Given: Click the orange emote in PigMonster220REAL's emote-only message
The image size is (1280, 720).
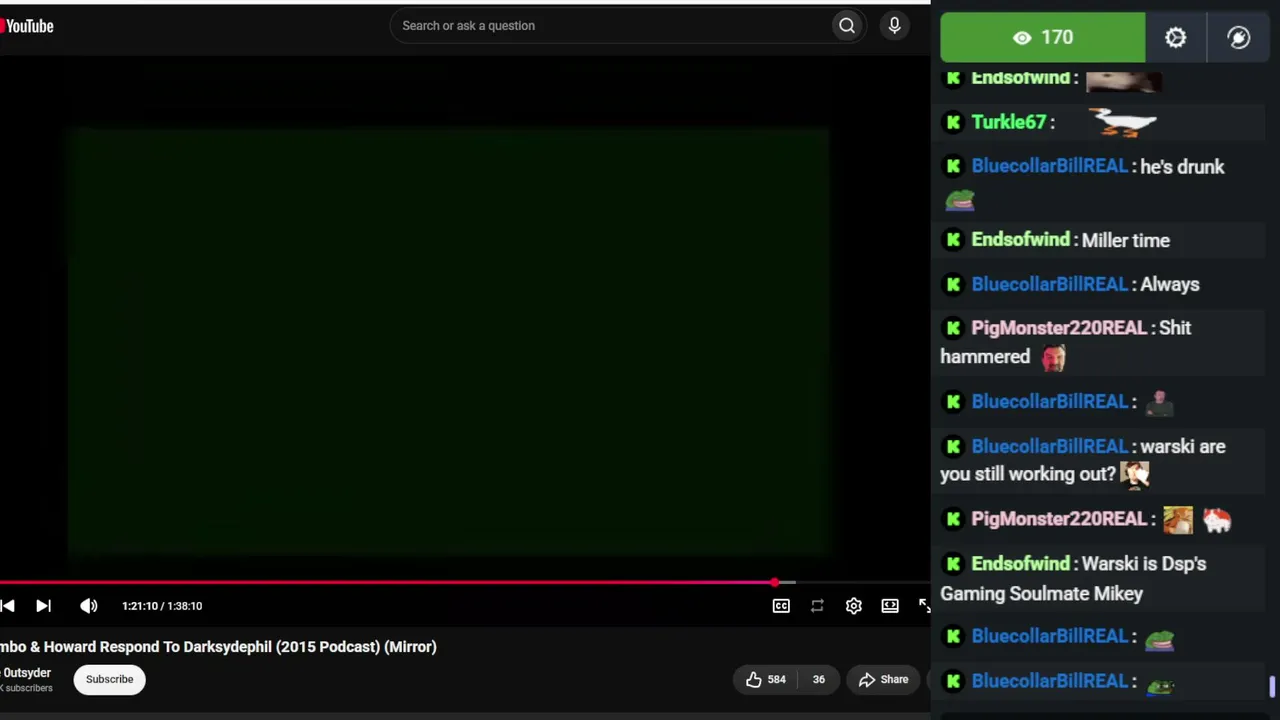Looking at the screenshot, I should [1178, 519].
